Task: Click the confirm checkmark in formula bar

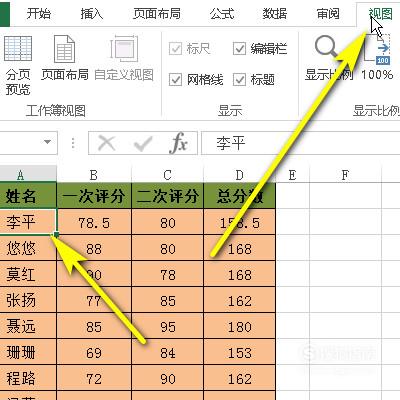Action: pyautogui.click(x=143, y=143)
